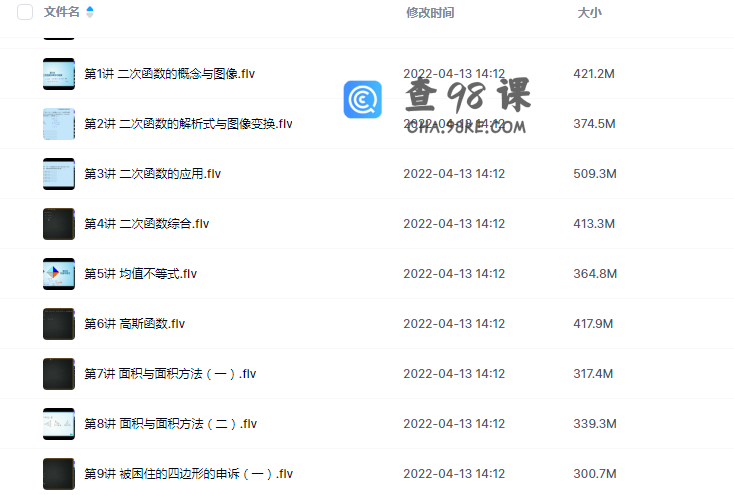Open thumbnail of 第4讲 二次函数综合.flv
The image size is (734, 495).
coord(59,224)
